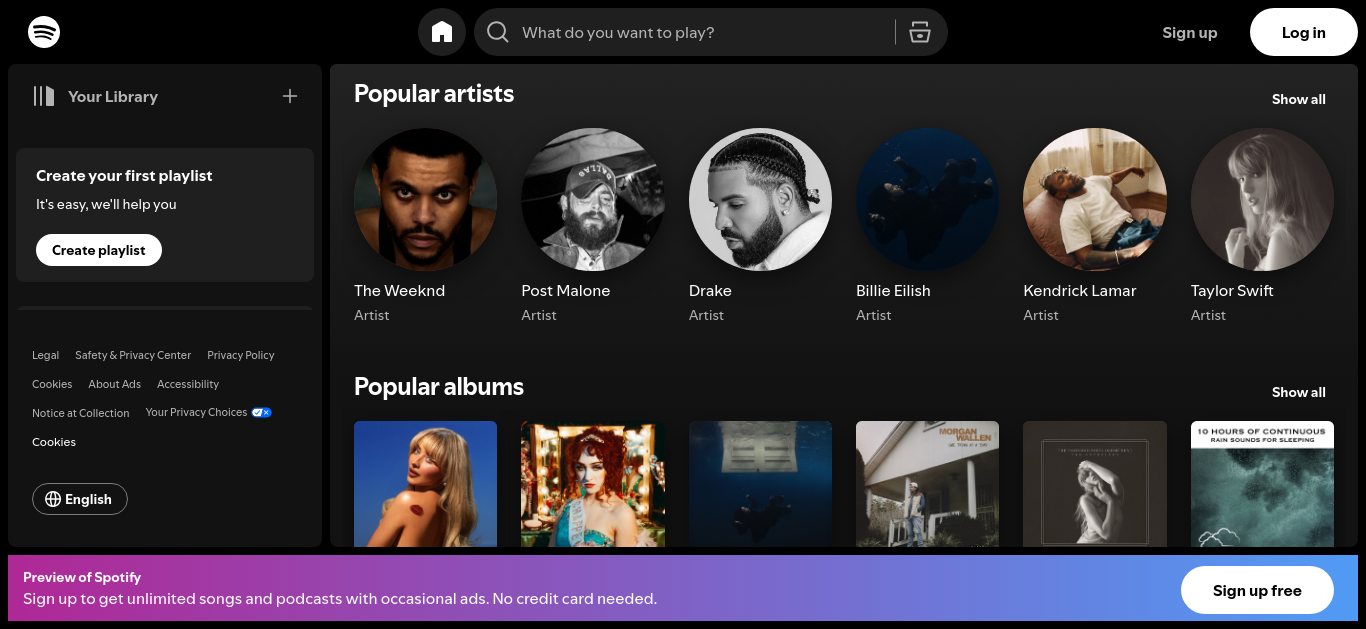Viewport: 1366px width, 629px height.
Task: Click the Log in button
Action: pos(1304,32)
